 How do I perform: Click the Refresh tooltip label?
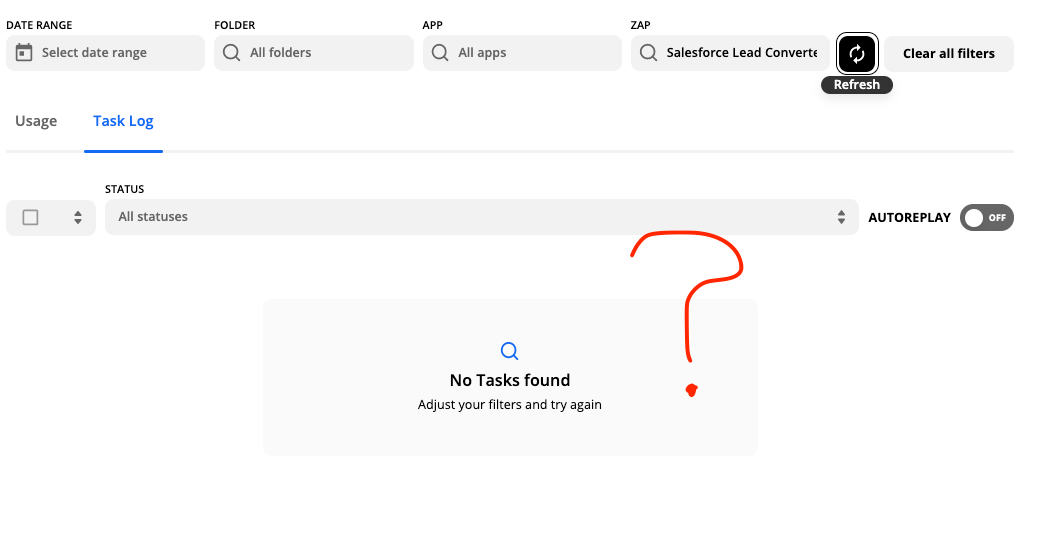[856, 85]
